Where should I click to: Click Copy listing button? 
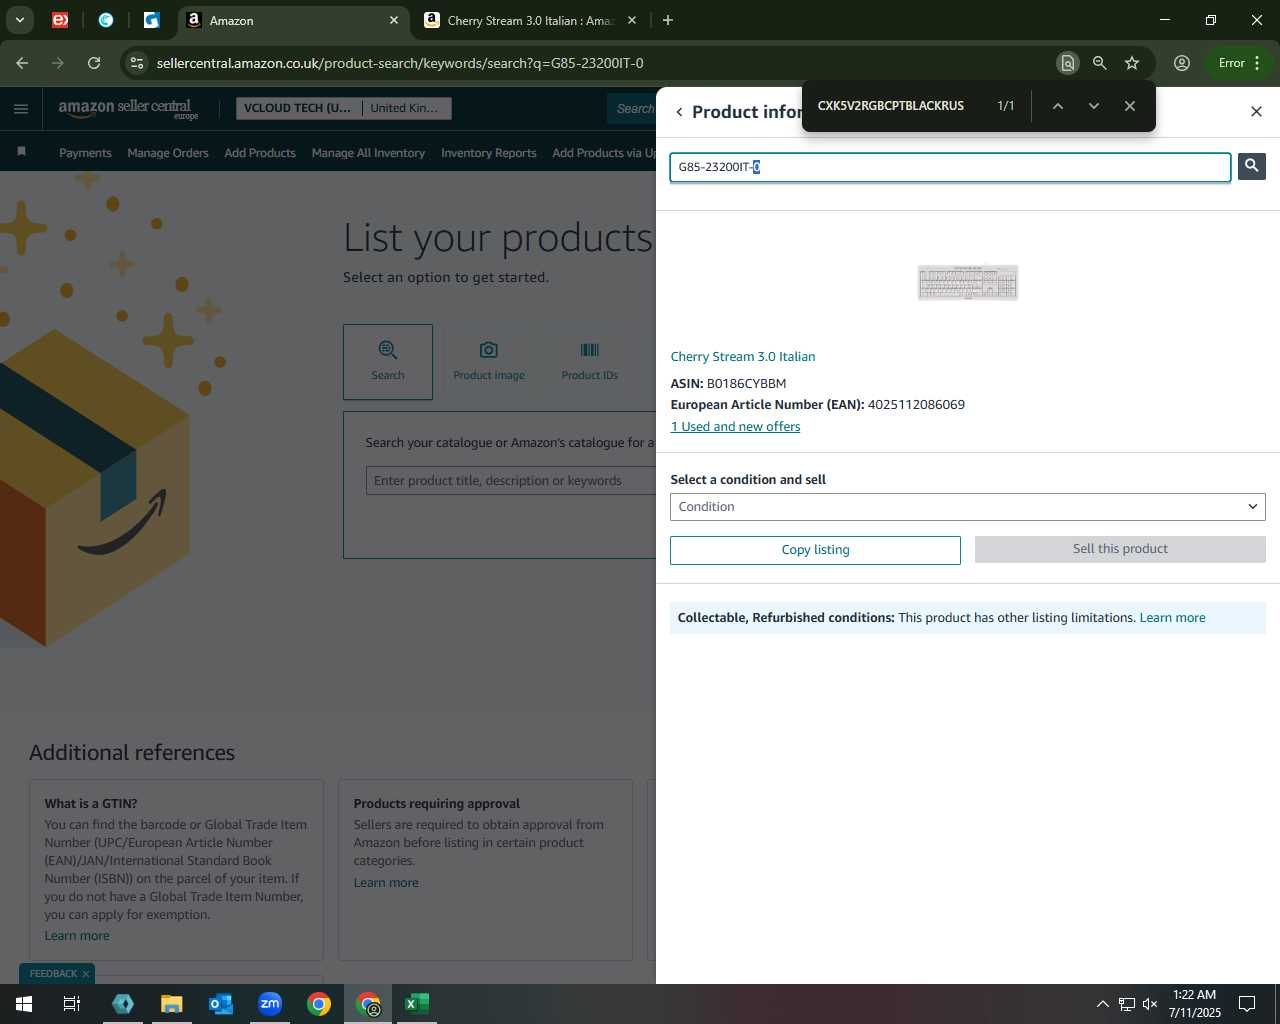(x=815, y=550)
